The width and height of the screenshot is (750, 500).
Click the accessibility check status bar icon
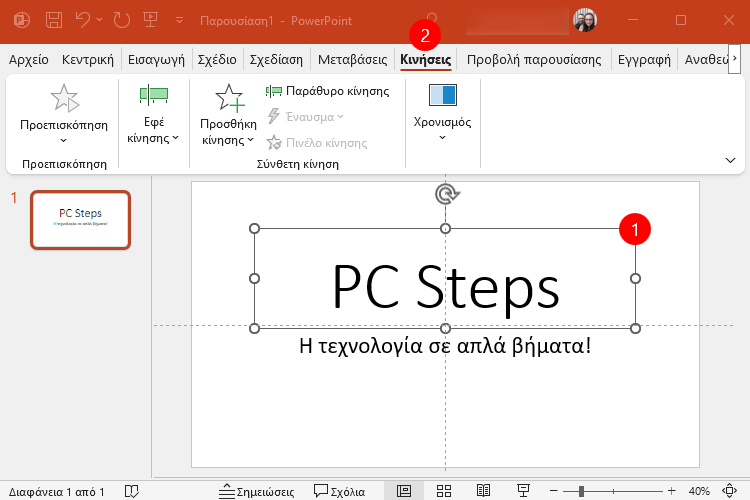click(132, 491)
